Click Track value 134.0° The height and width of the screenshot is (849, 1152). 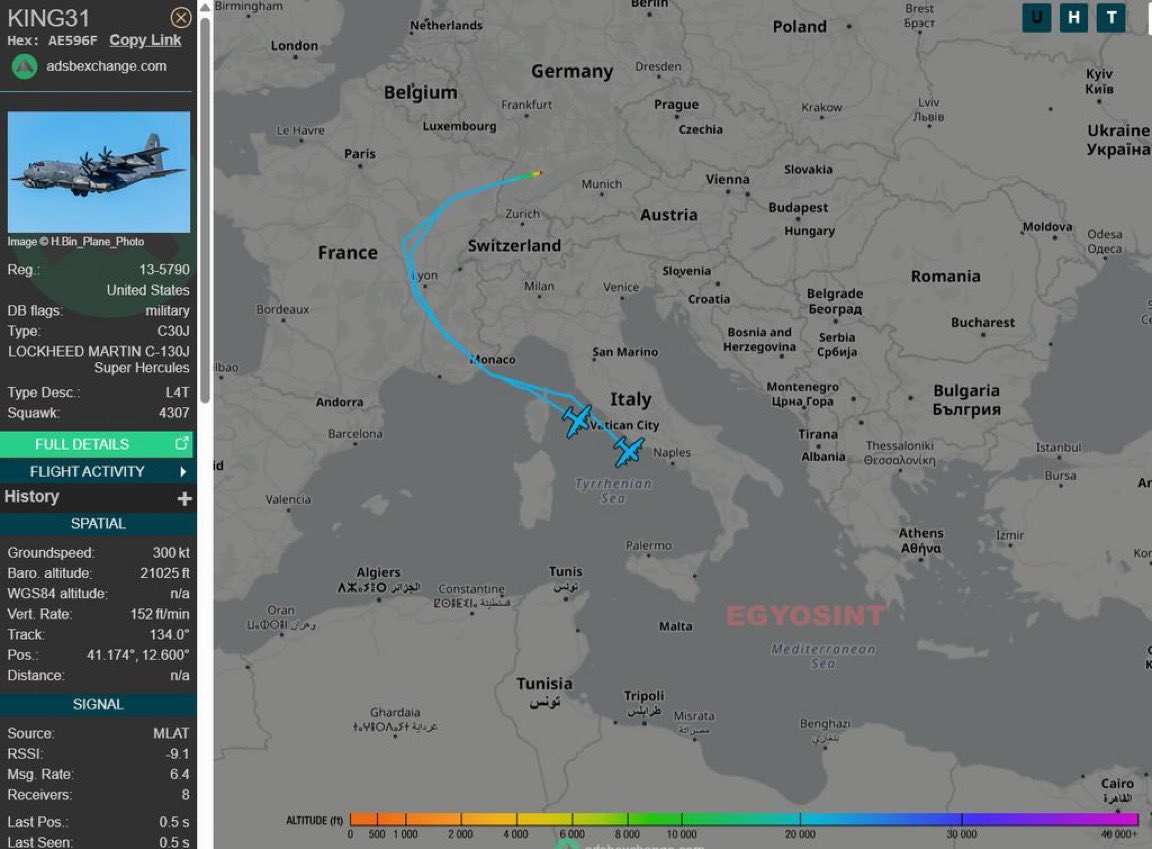(169, 635)
